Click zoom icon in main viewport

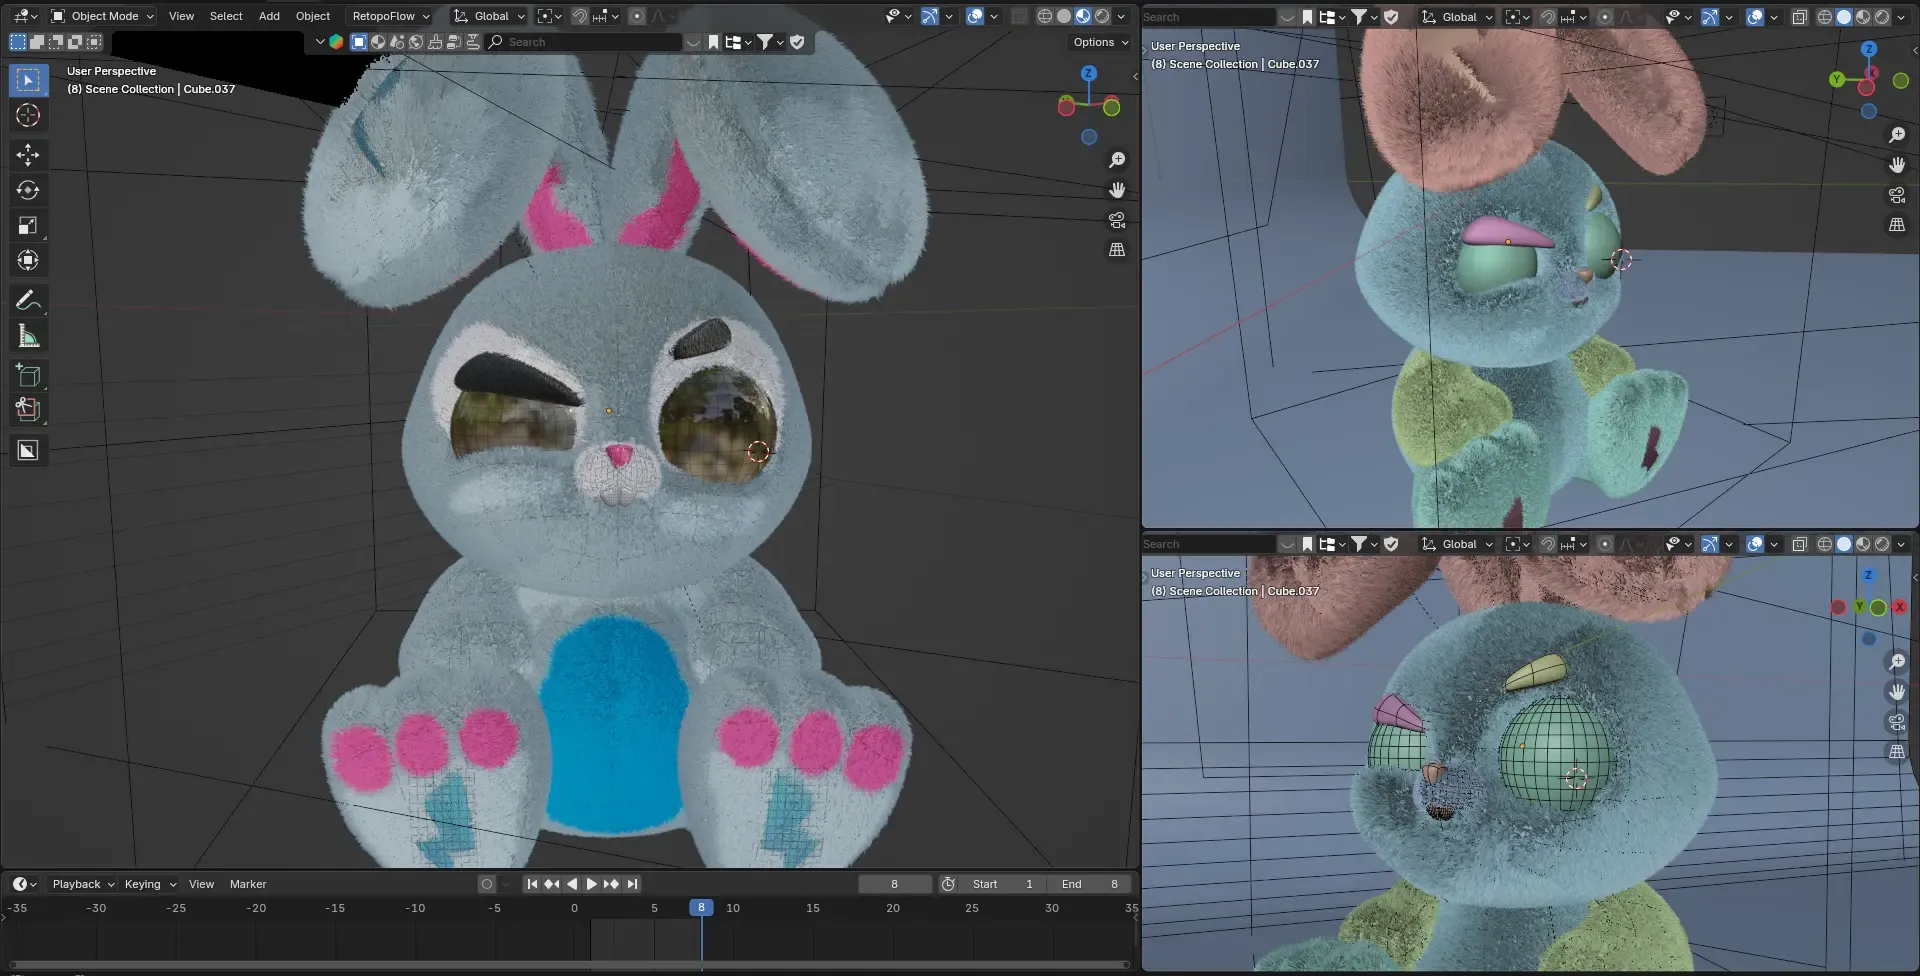1117,160
